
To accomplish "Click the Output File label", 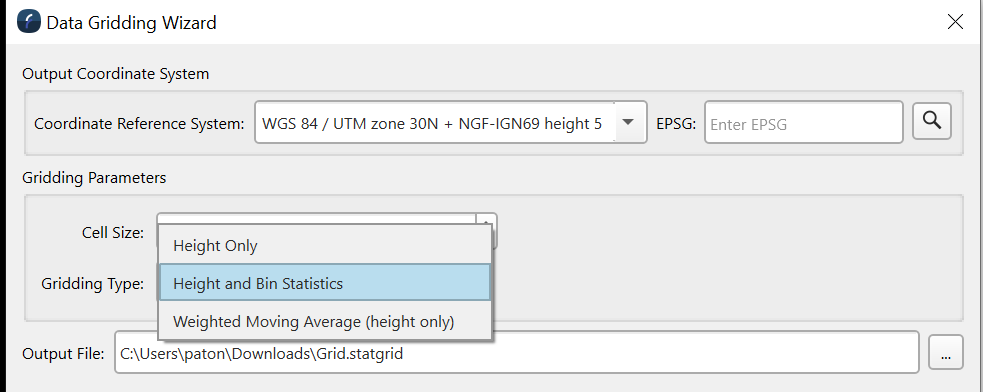I will tap(63, 353).
